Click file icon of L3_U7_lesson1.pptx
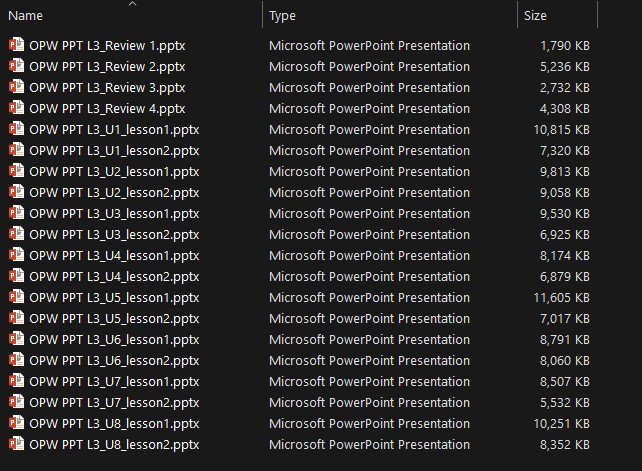The width and height of the screenshot is (642, 471). coord(16,380)
